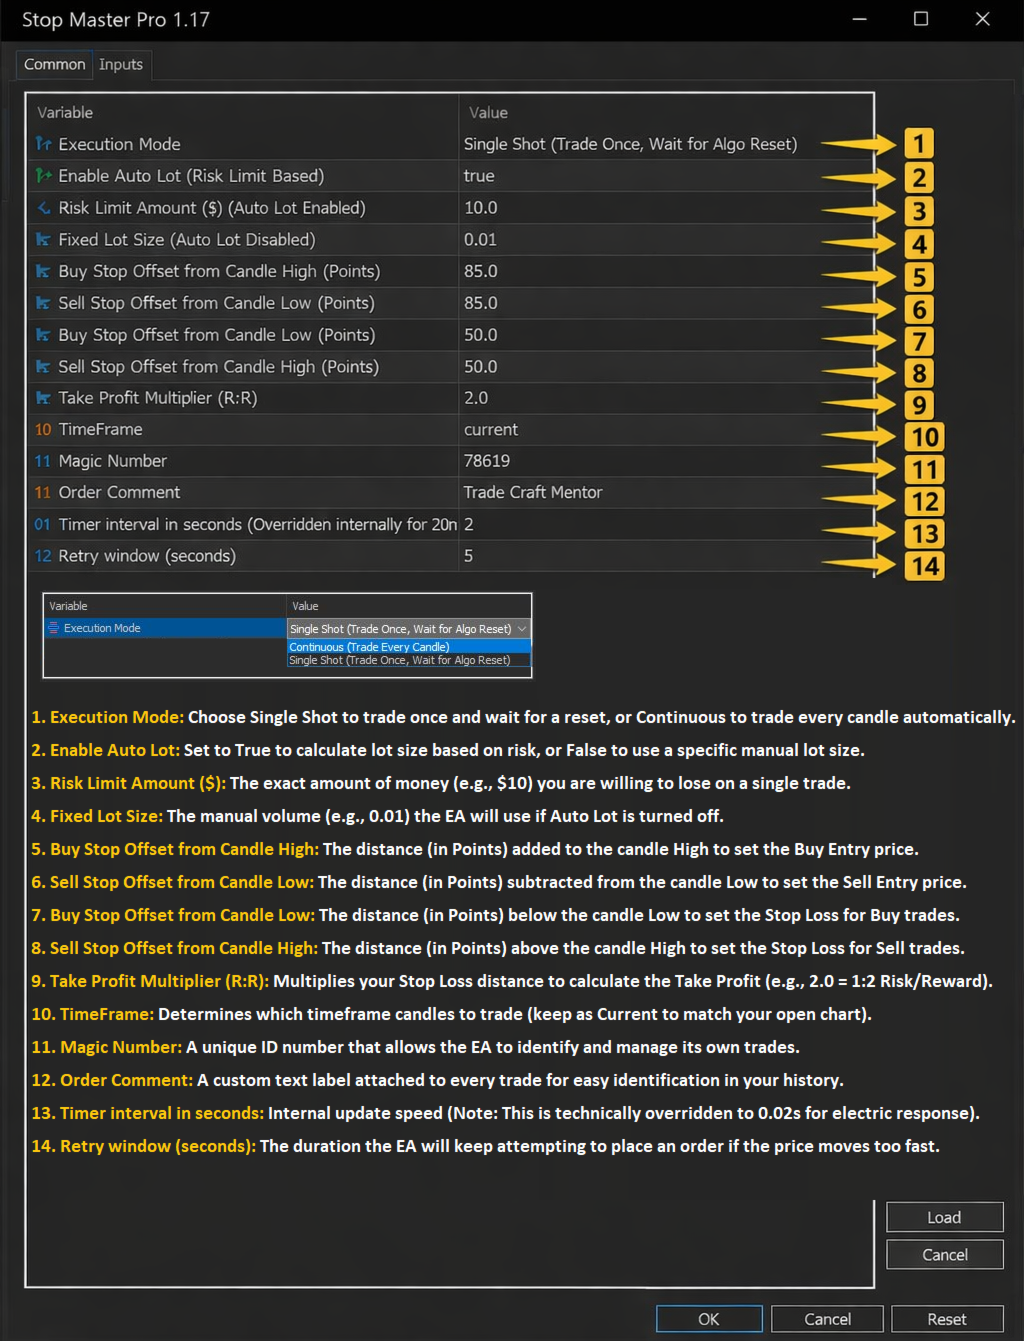Toggle the Enable Auto Lot true value
Viewport: 1024px width, 1341px height.
tap(479, 176)
